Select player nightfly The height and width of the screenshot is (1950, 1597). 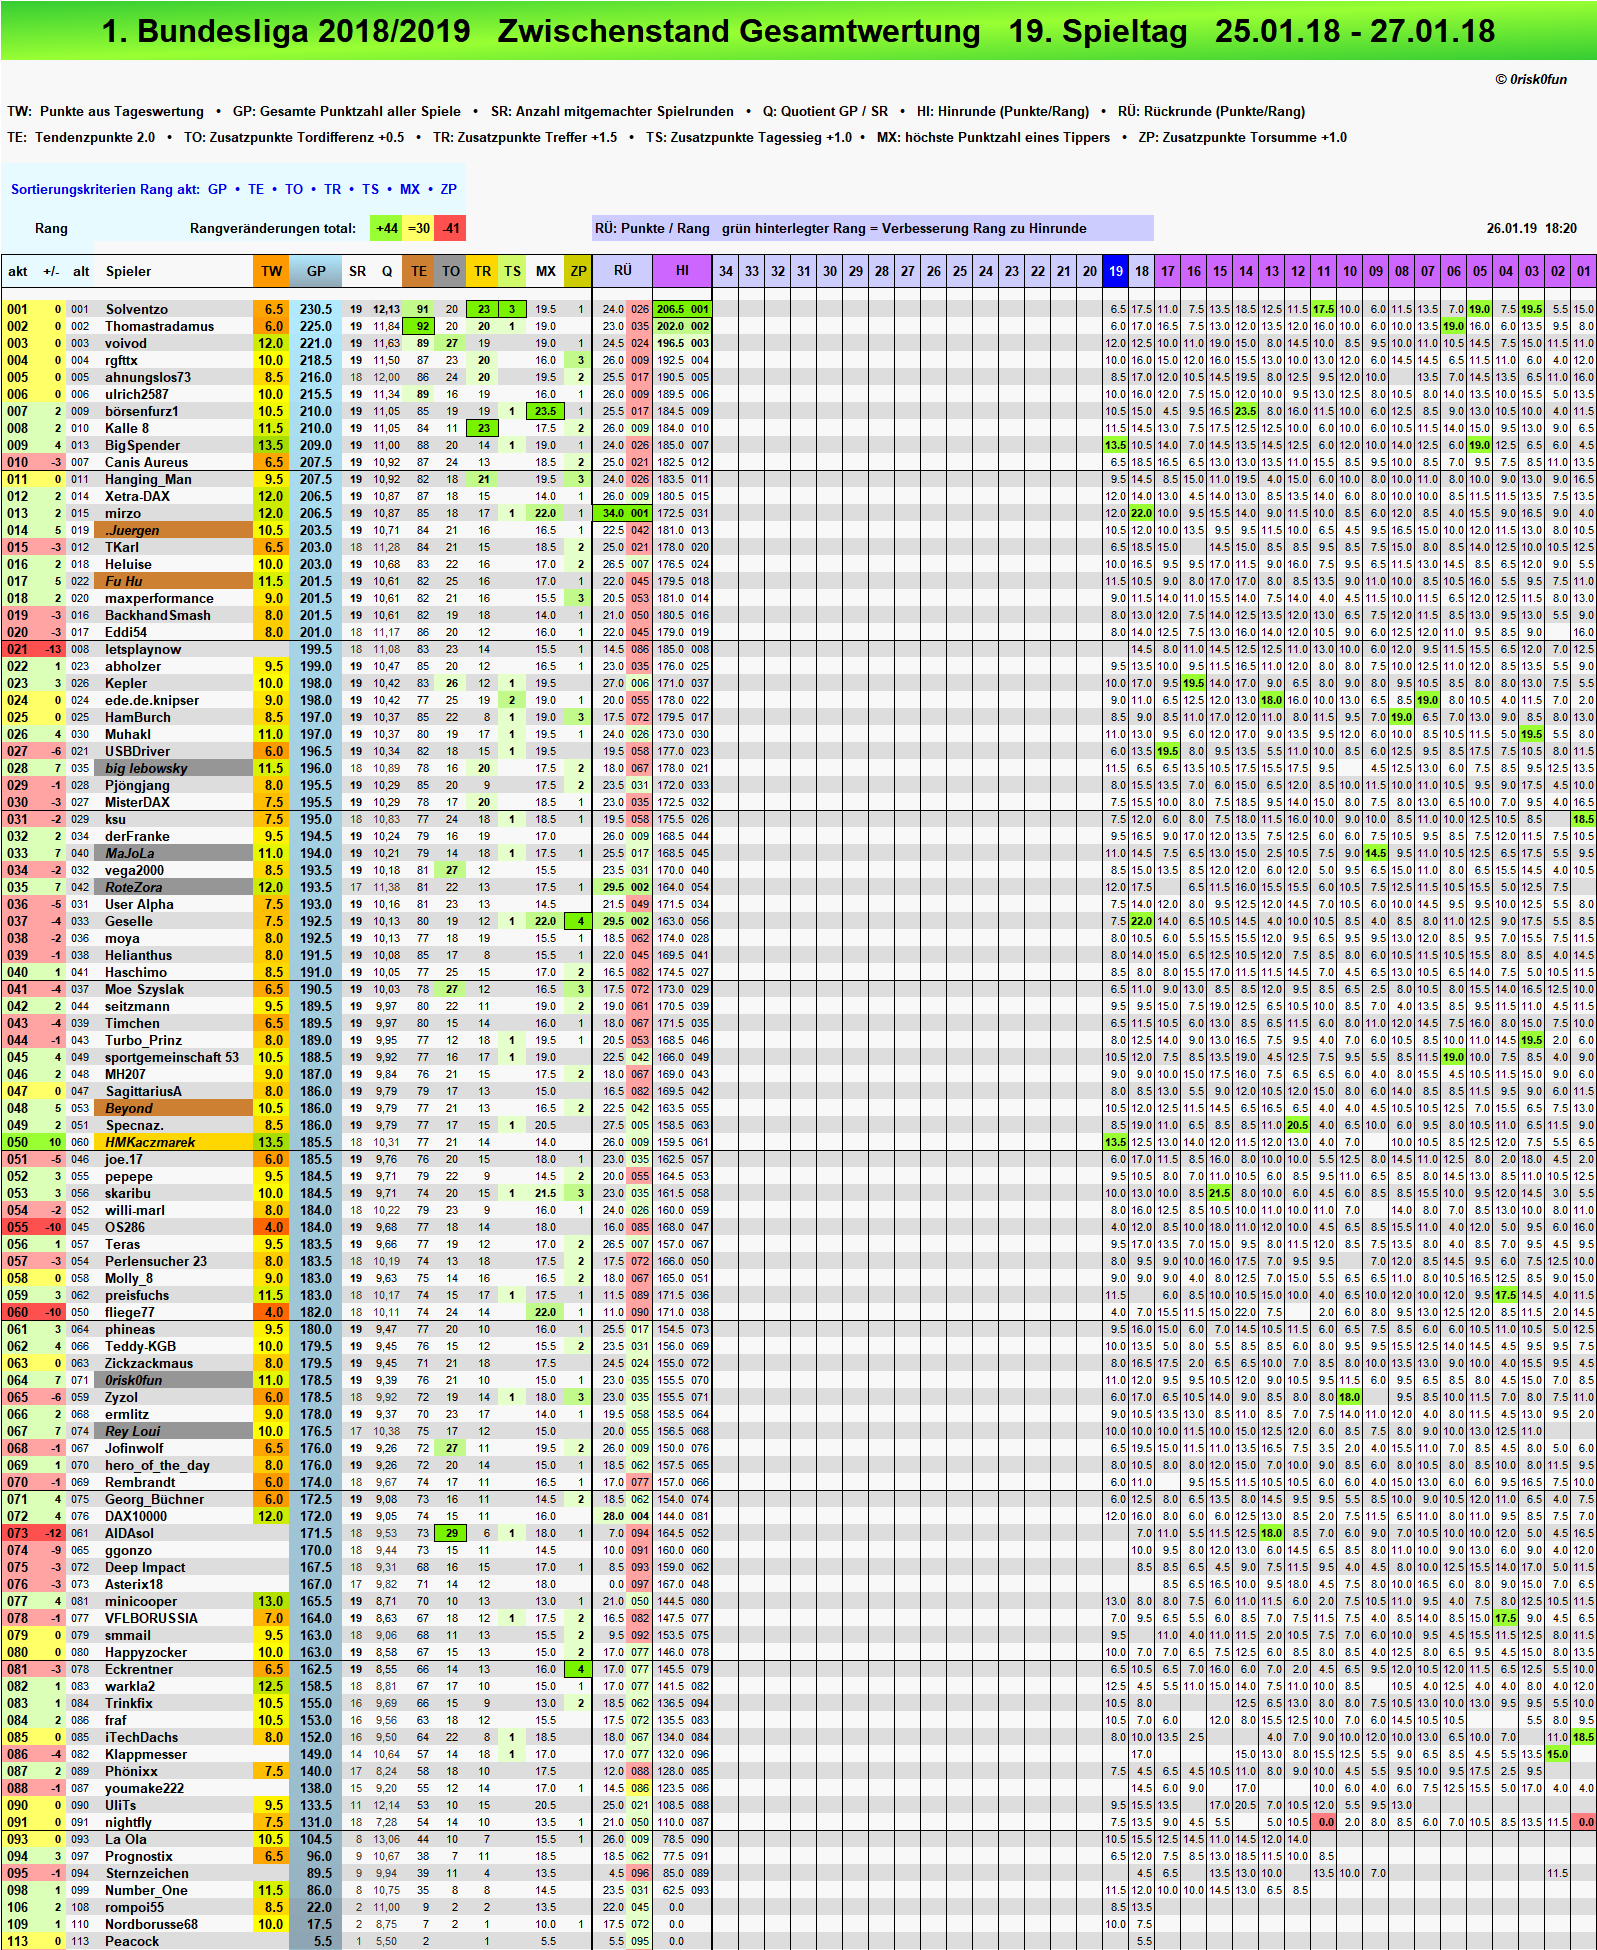[129, 1822]
